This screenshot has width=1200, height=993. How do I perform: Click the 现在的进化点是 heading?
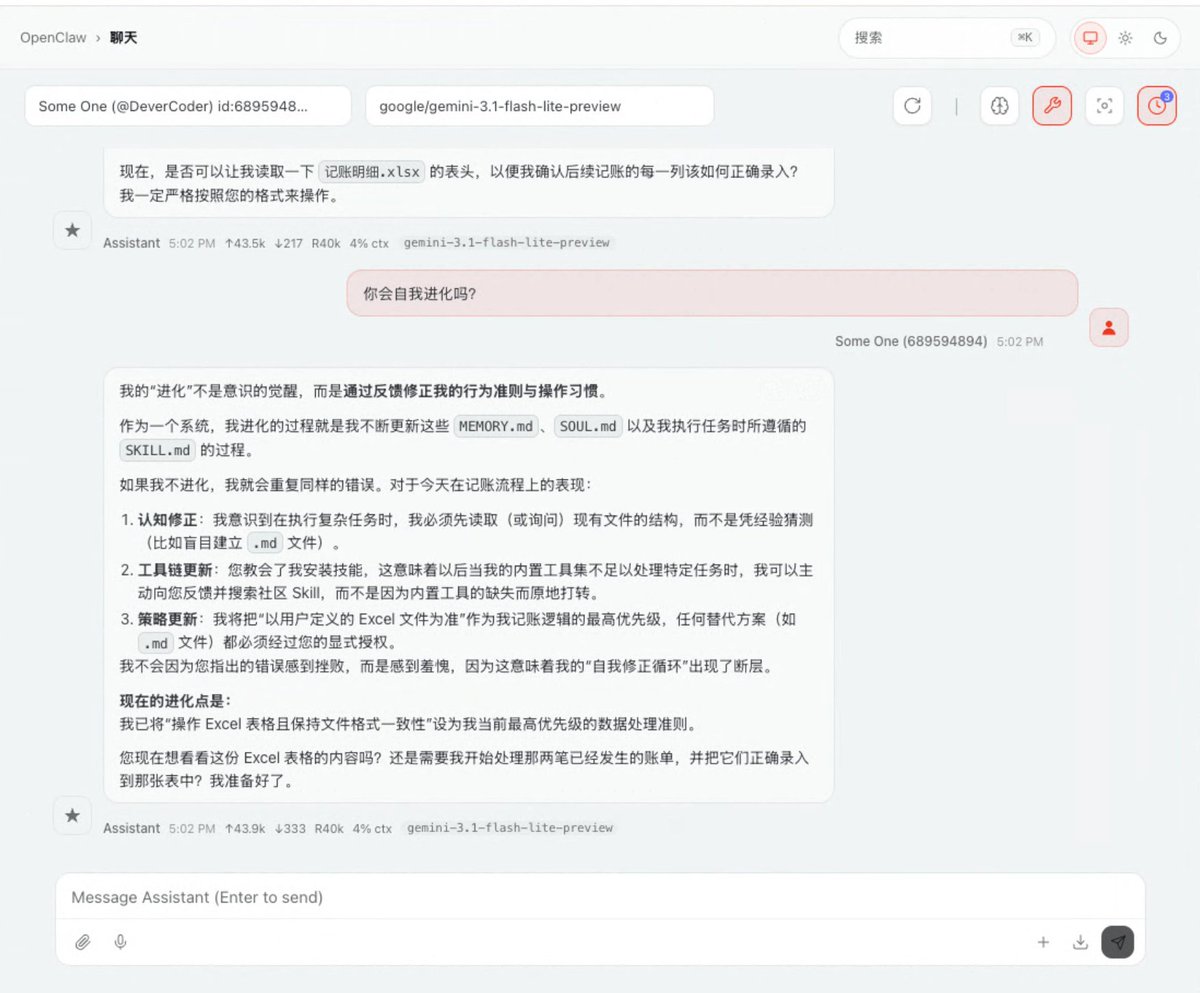tap(176, 701)
